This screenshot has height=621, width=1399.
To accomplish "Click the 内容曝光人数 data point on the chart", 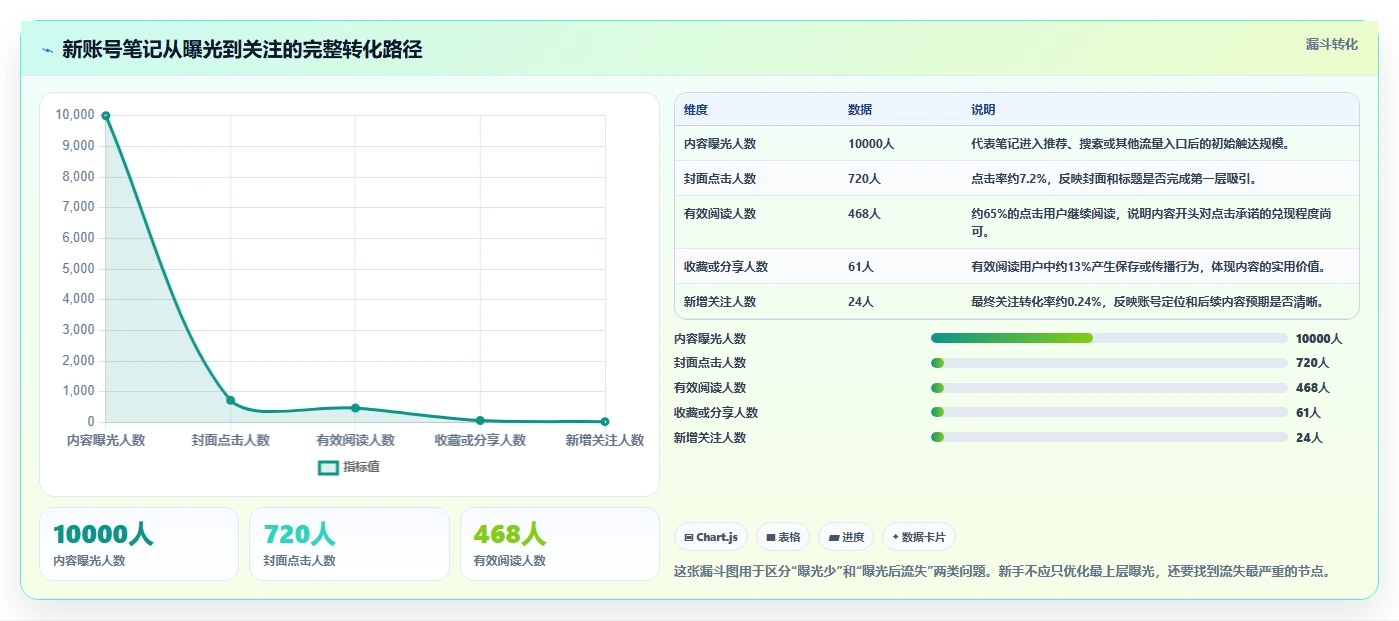I will tap(106, 116).
